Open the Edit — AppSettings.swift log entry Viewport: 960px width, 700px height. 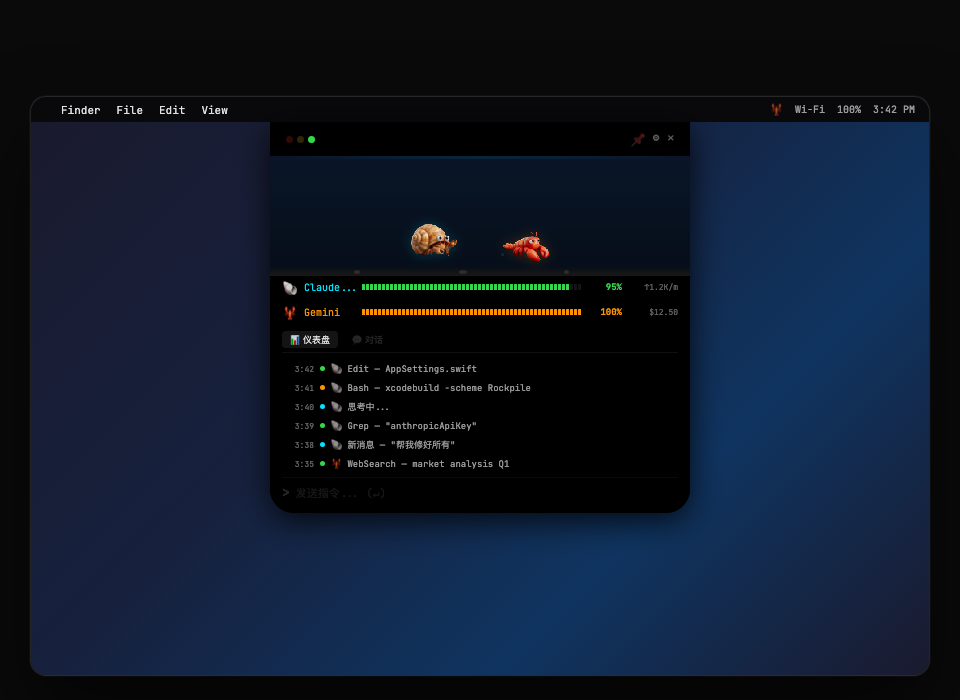tap(480, 369)
